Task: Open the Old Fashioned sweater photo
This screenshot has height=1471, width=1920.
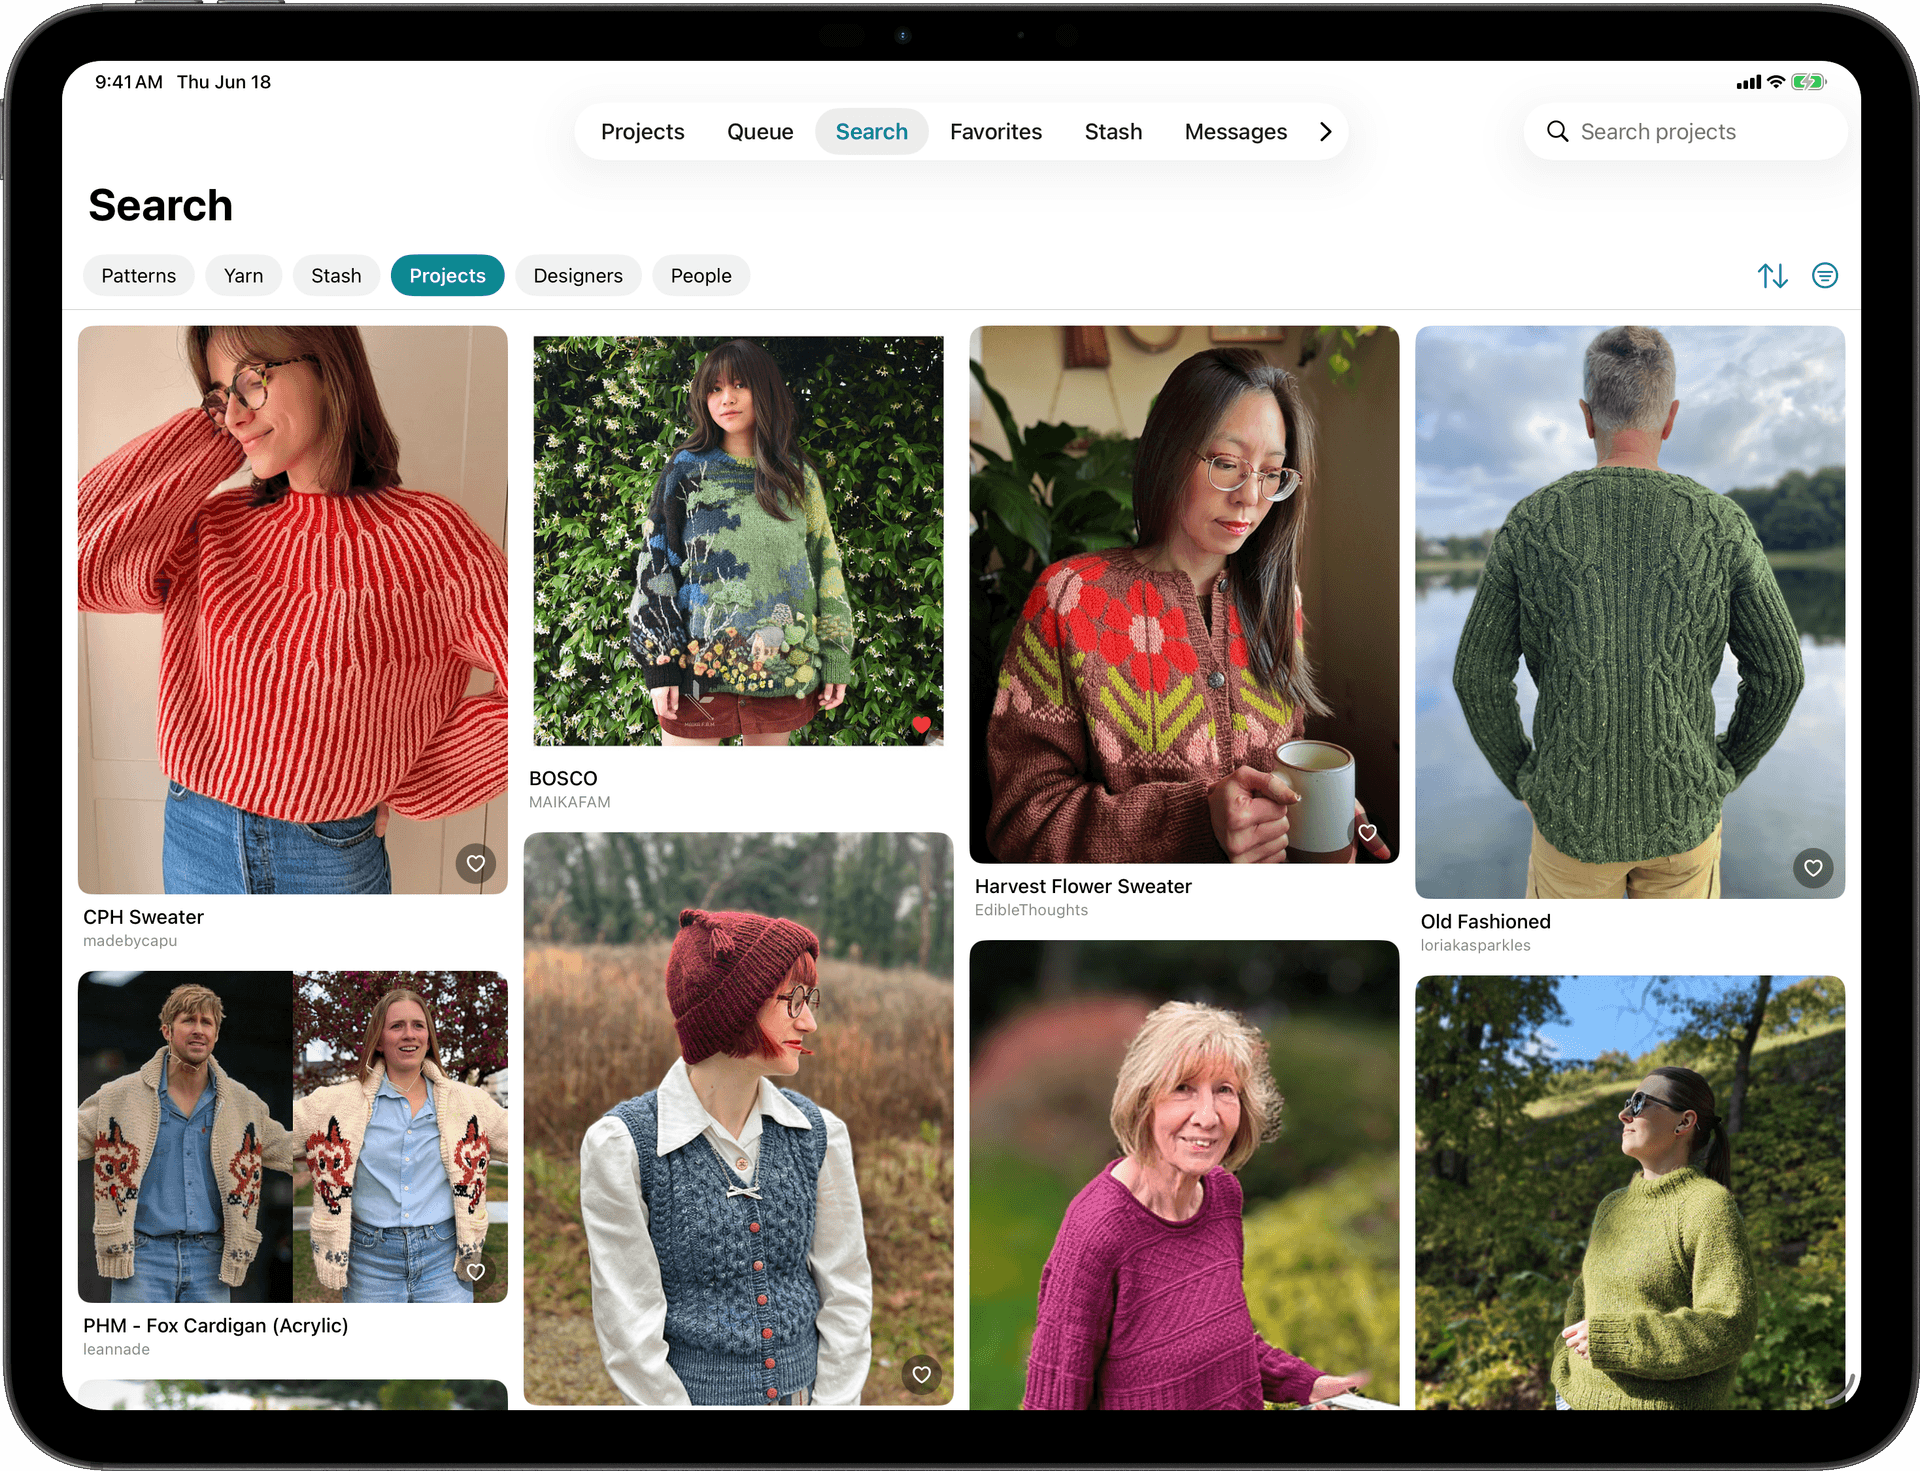Action: coord(1630,612)
